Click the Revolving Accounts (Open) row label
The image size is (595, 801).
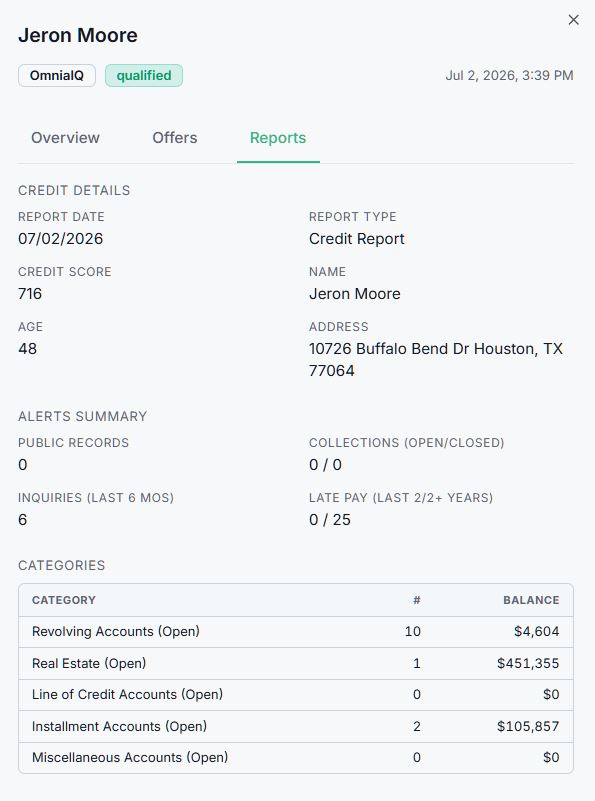pos(115,631)
